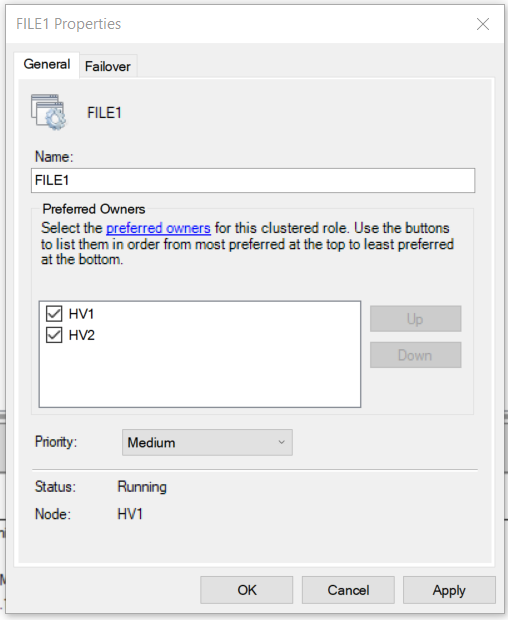508x620 pixels.
Task: Open the Priority dropdown showing Medium
Action: click(x=207, y=442)
